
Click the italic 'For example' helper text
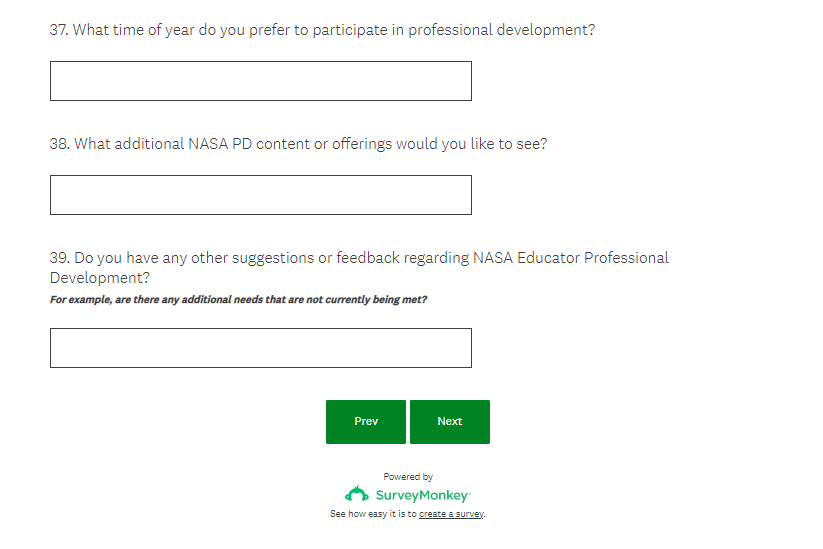point(238,299)
